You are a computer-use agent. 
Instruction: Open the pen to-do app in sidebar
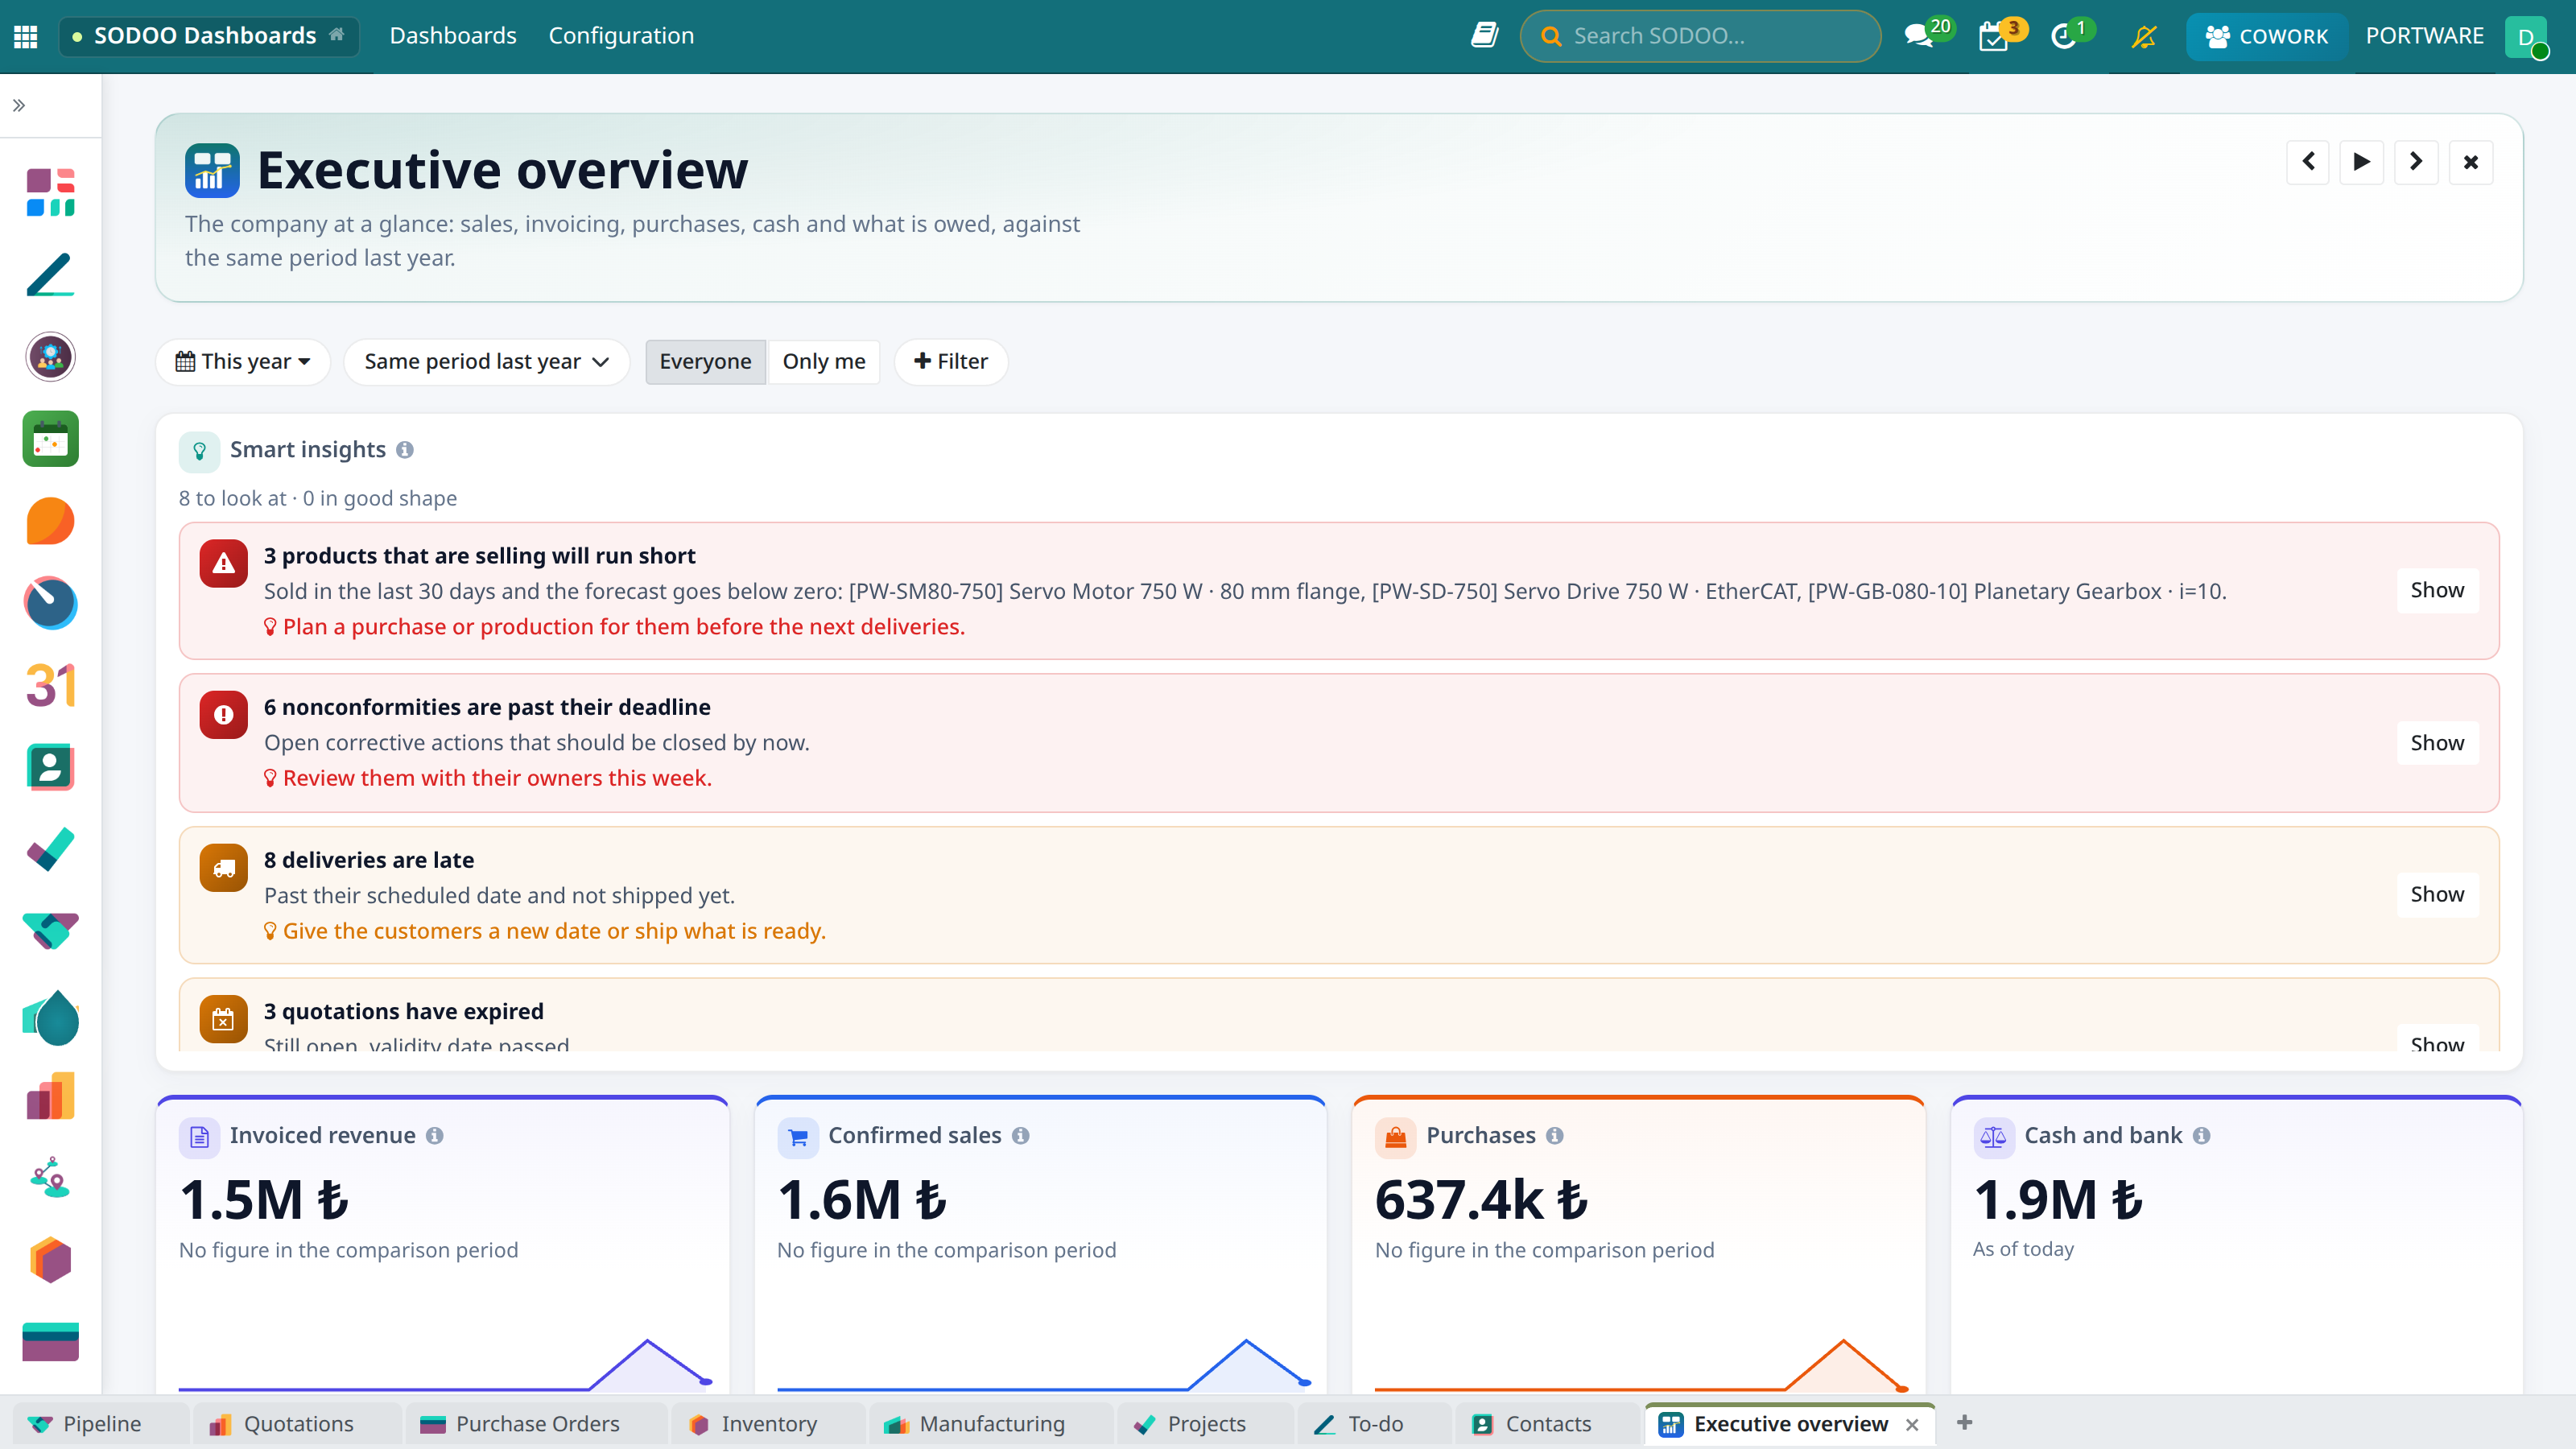[x=50, y=274]
